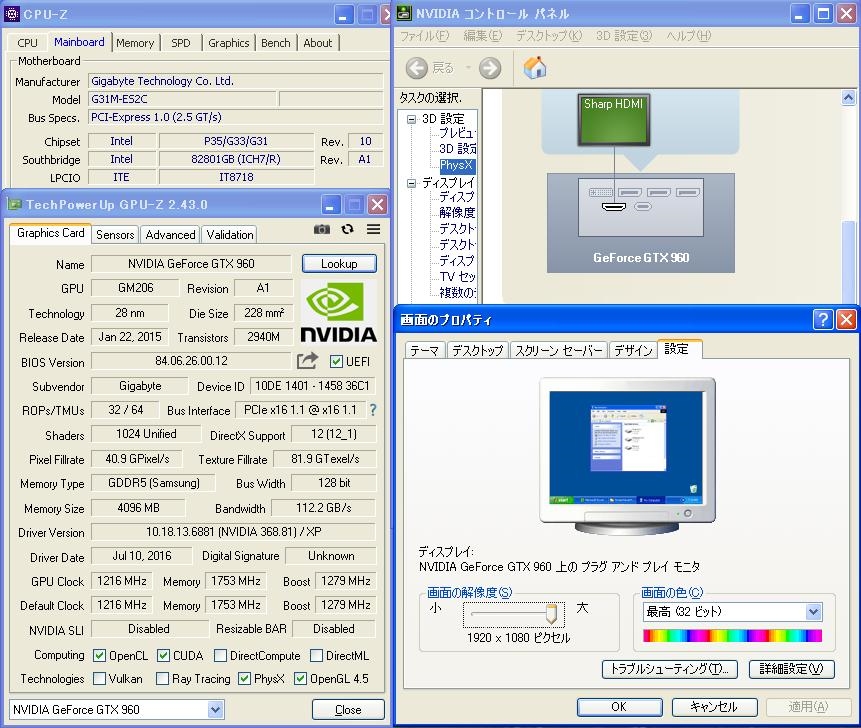Open the スクリーン セーバー tab
The height and width of the screenshot is (728, 861).
click(558, 351)
